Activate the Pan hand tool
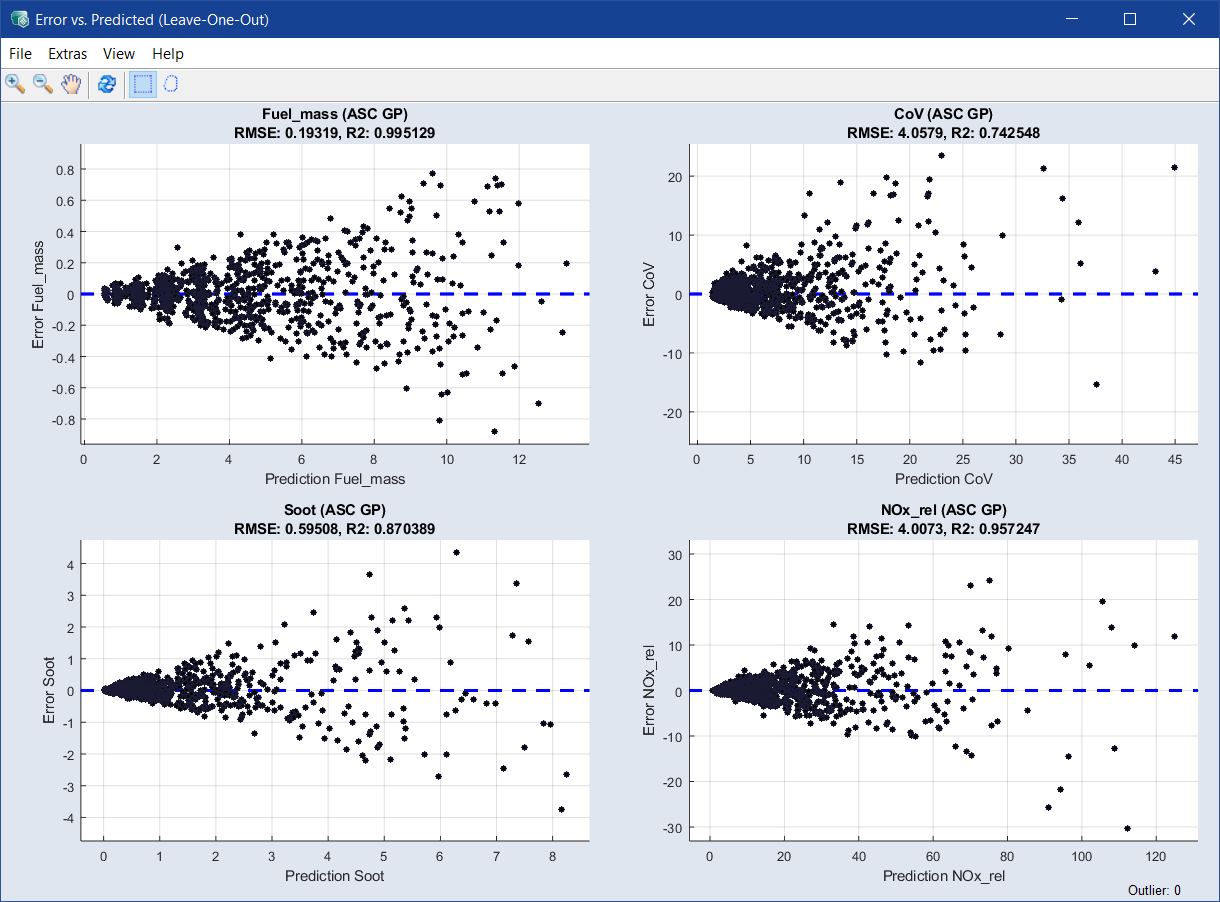 click(x=70, y=84)
